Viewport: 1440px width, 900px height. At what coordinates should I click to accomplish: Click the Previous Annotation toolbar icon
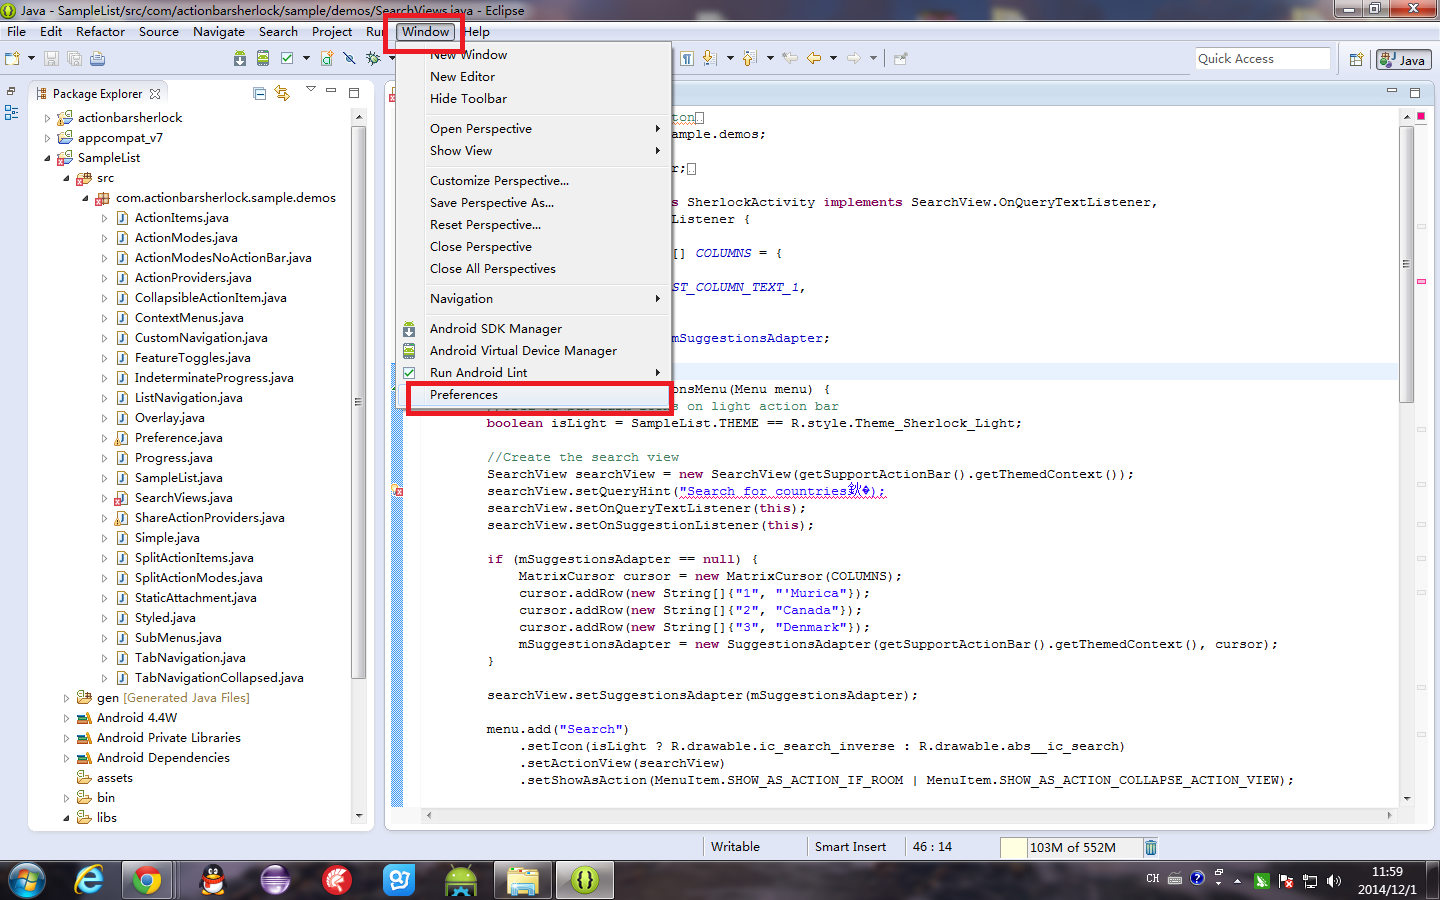pos(750,59)
